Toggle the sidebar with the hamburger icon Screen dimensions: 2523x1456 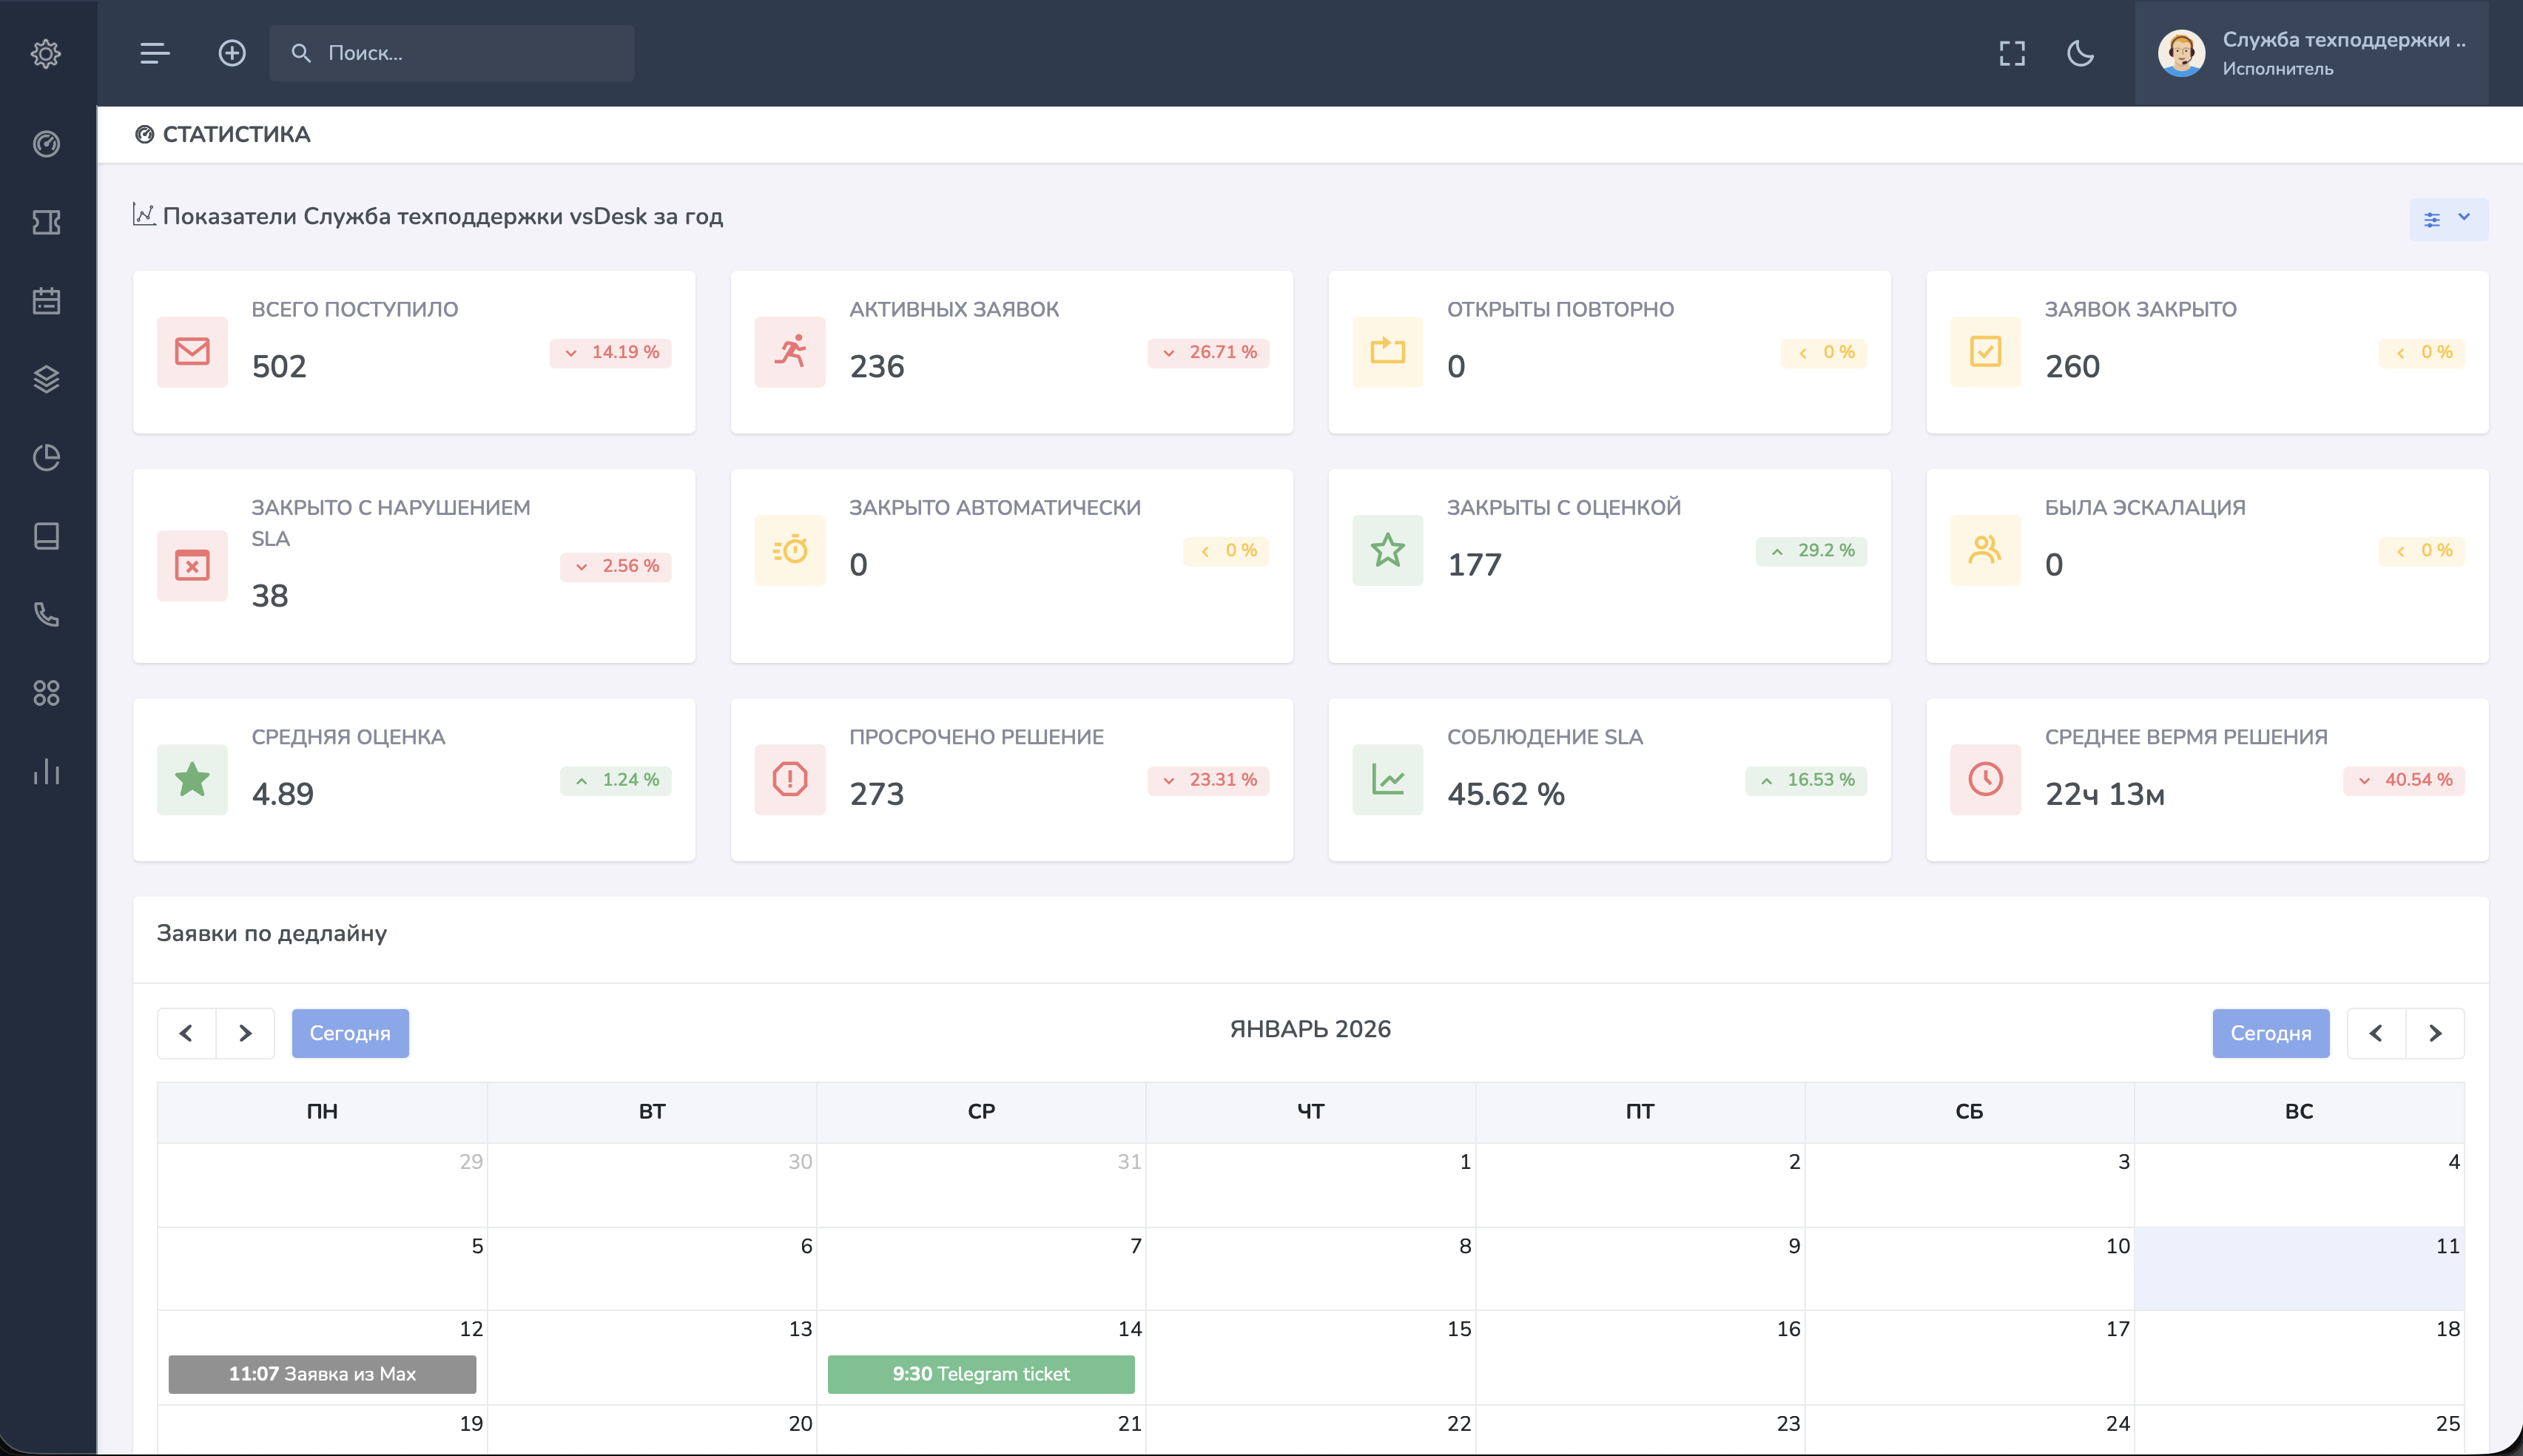coord(155,53)
